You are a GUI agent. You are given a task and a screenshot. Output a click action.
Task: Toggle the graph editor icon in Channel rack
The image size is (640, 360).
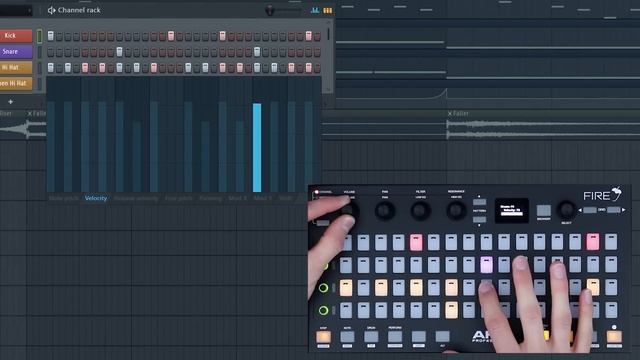[315, 10]
